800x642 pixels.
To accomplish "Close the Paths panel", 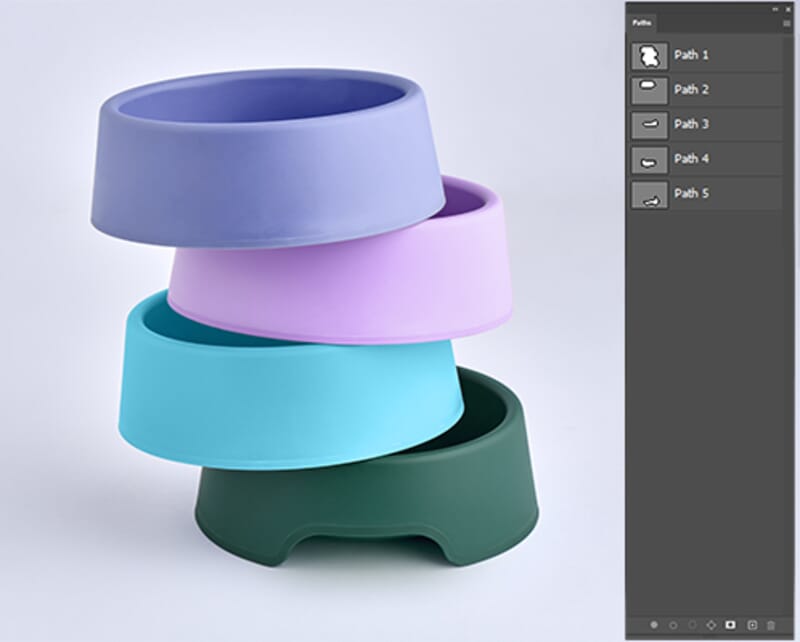I will pos(788,9).
